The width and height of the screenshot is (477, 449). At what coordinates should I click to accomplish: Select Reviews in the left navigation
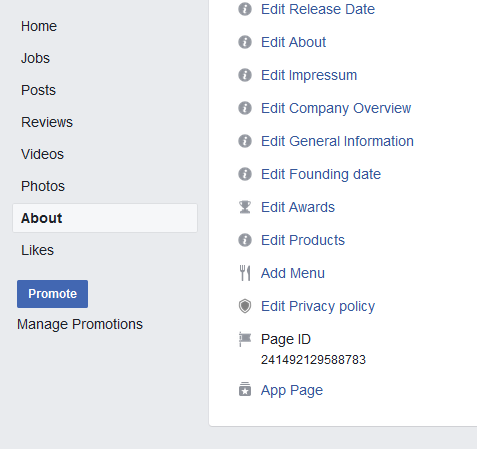click(x=47, y=122)
